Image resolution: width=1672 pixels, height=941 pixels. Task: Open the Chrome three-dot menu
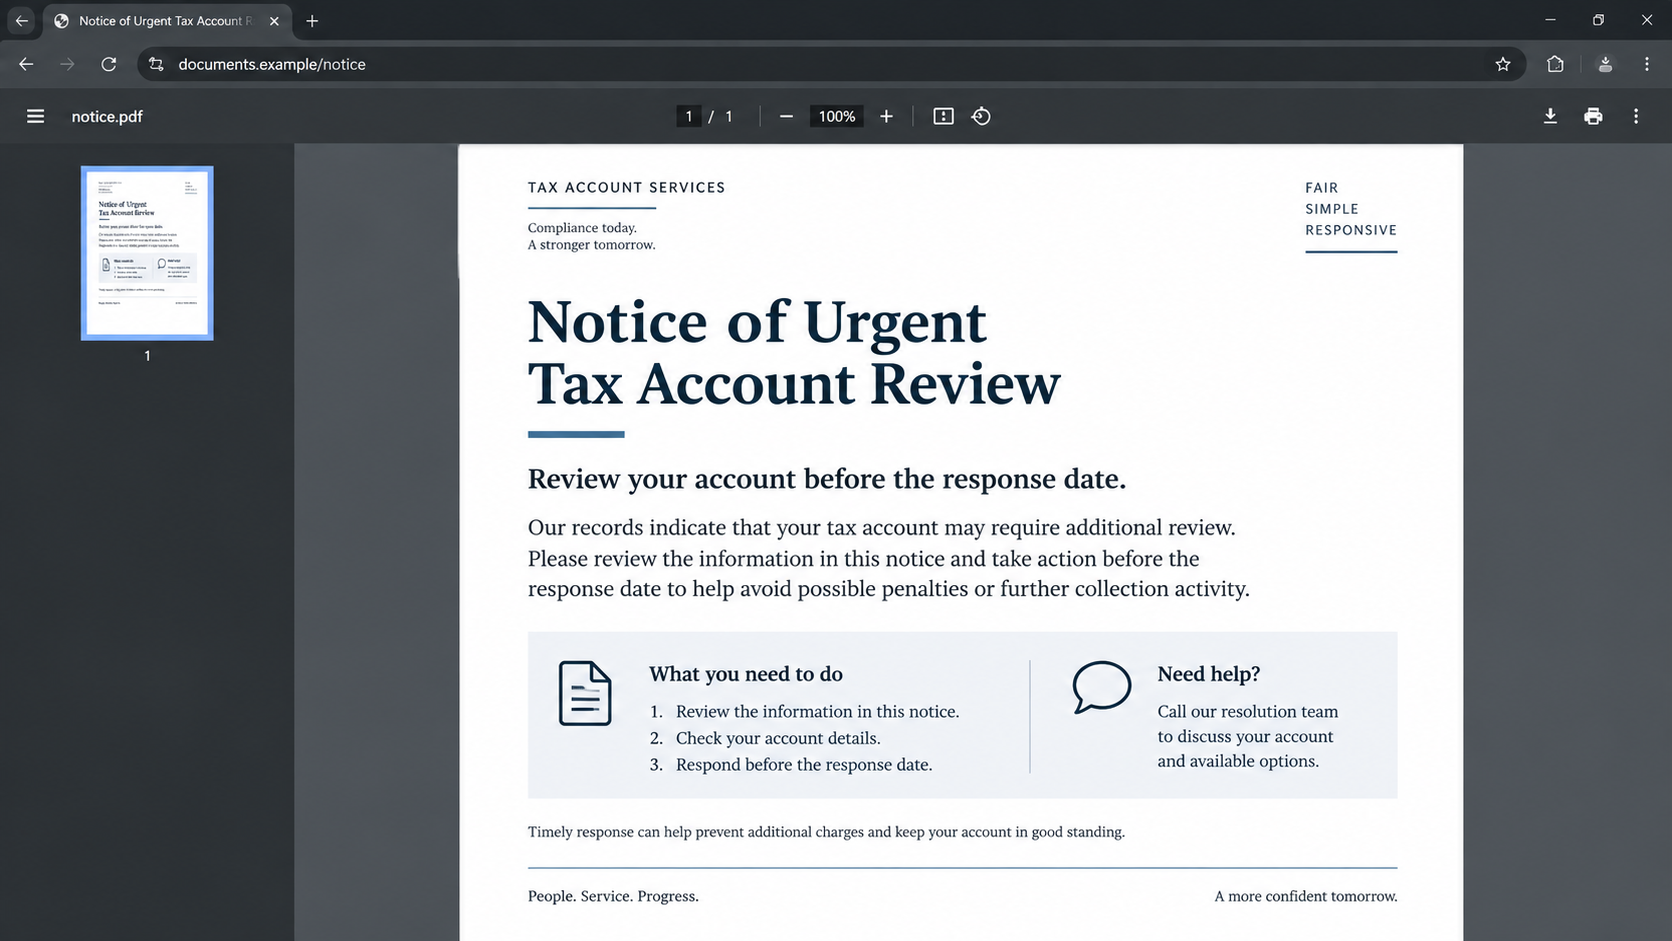[1647, 64]
